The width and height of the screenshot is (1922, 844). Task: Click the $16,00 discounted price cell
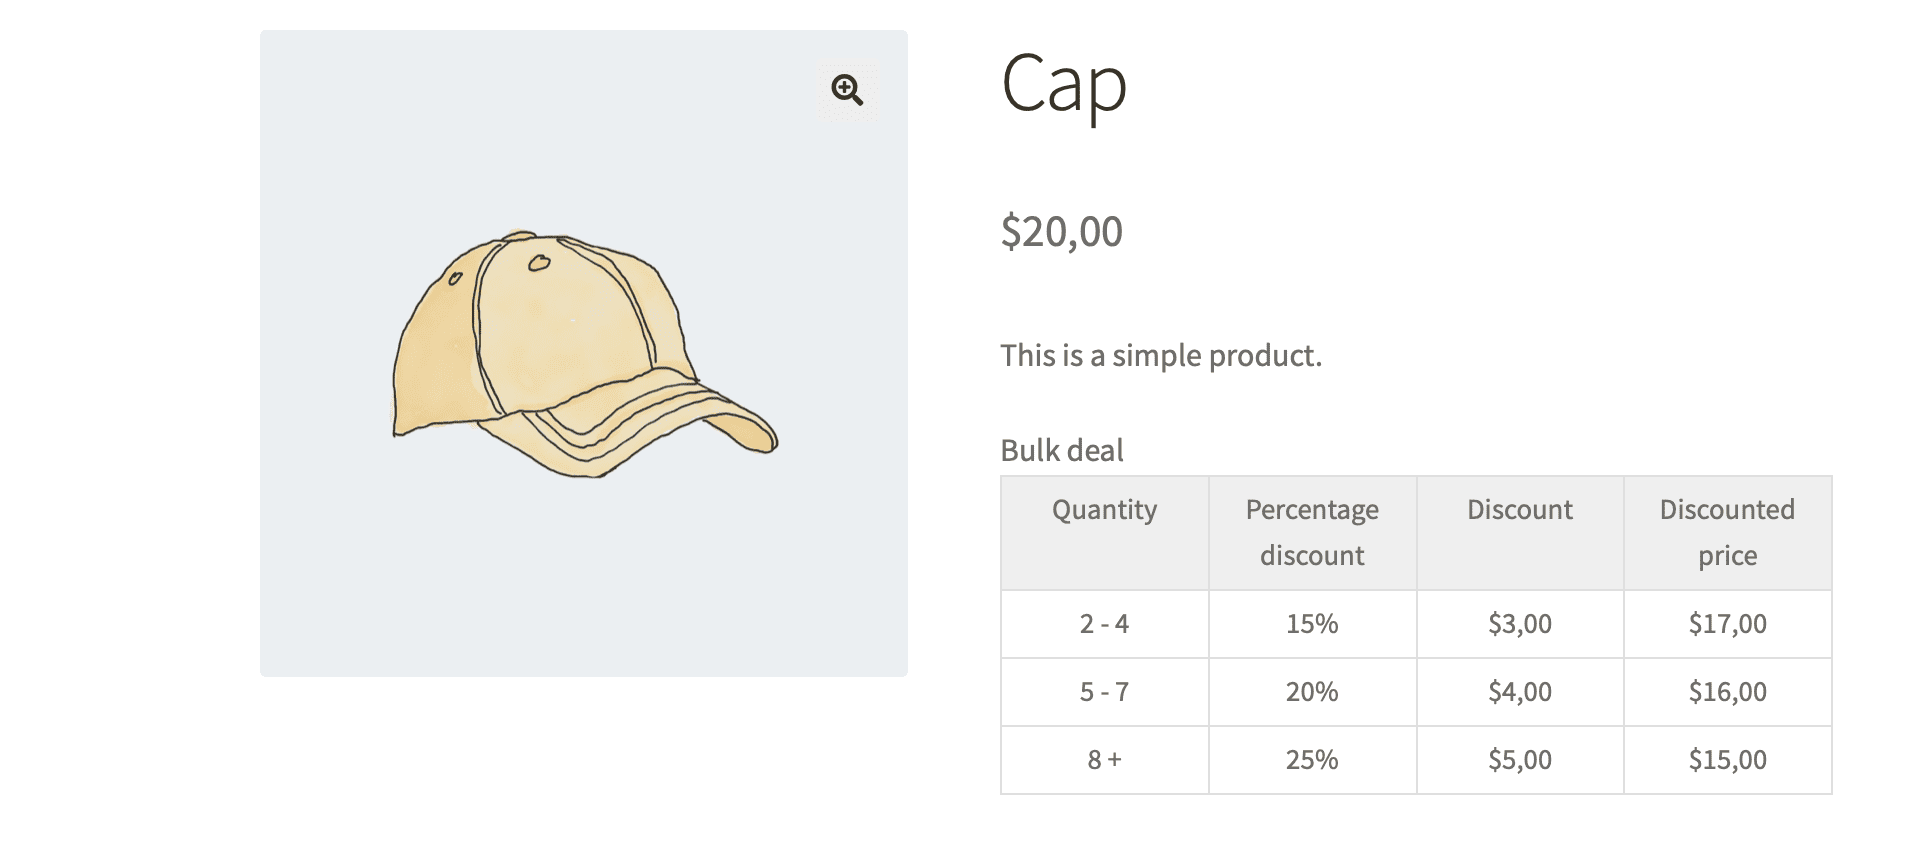(x=1727, y=692)
